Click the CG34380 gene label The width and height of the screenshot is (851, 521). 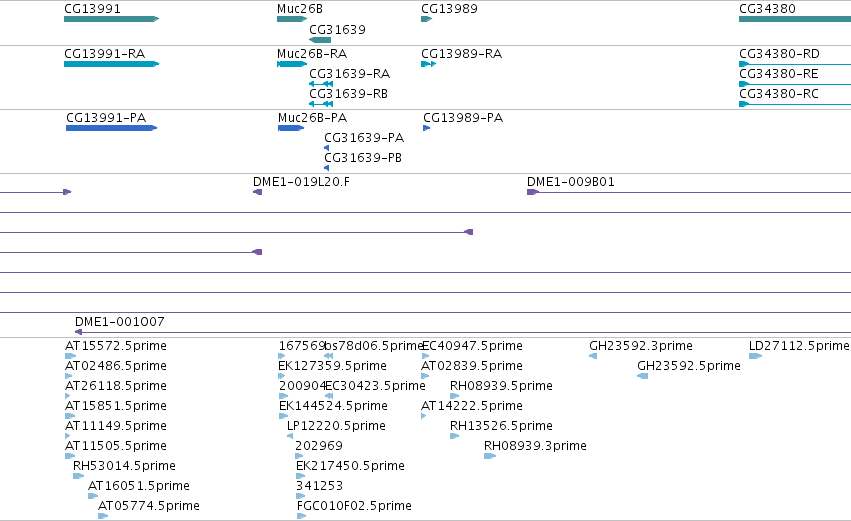coord(767,9)
